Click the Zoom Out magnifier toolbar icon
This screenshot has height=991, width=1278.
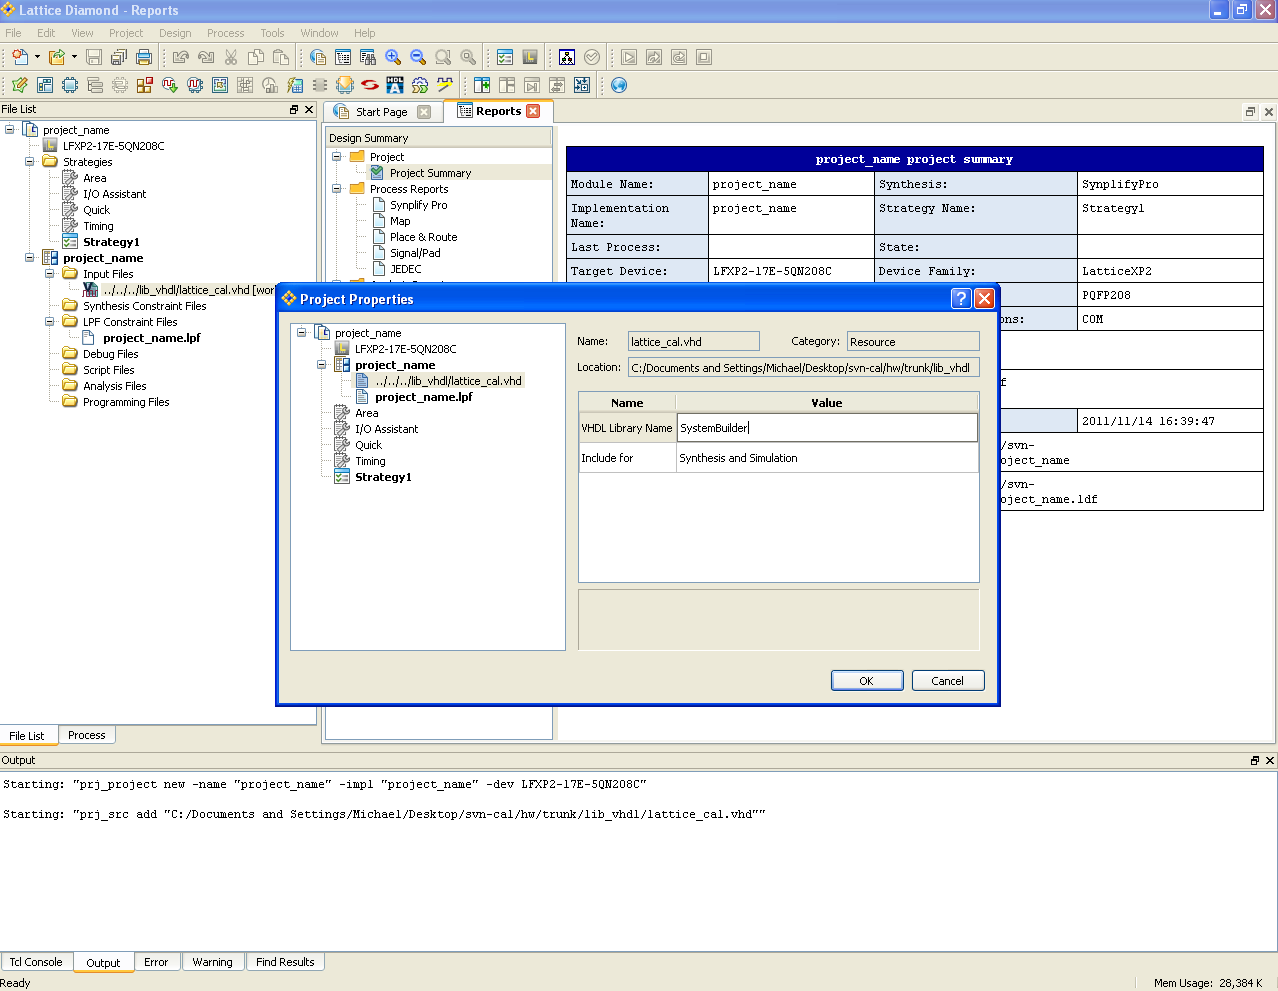(x=418, y=58)
